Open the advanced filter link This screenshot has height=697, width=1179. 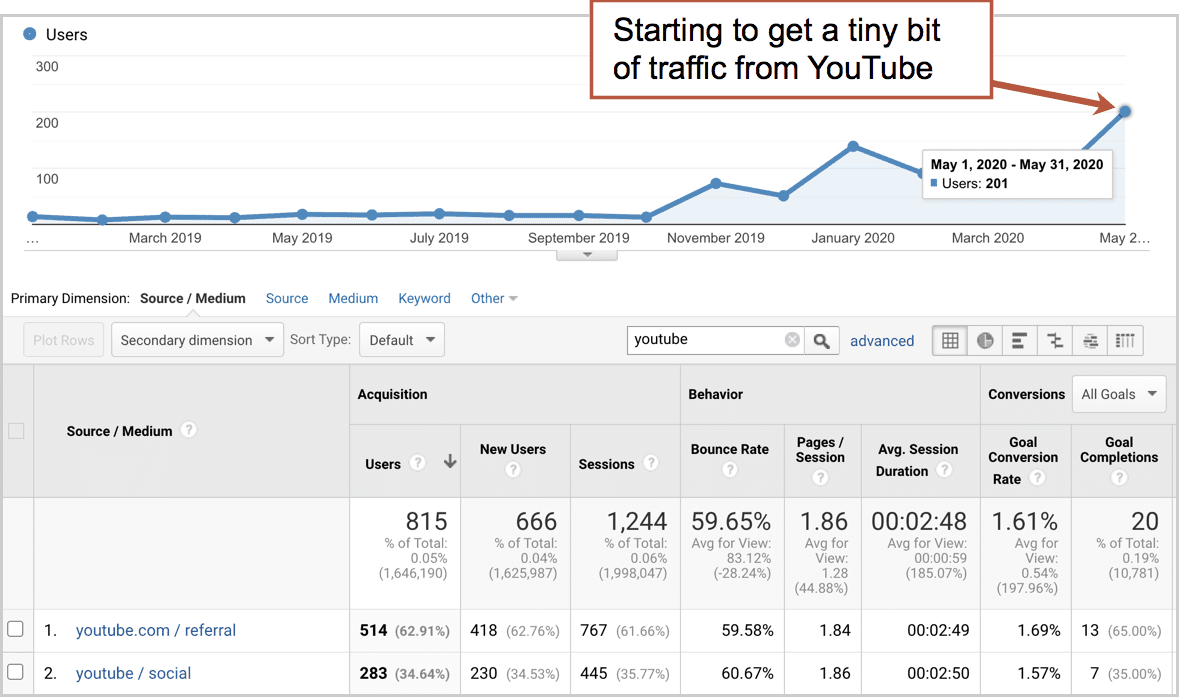[882, 341]
